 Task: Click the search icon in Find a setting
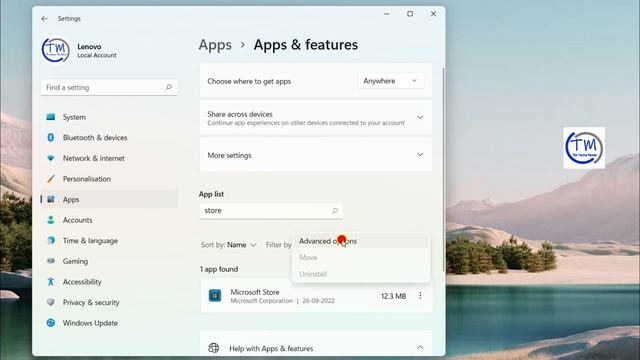(169, 87)
